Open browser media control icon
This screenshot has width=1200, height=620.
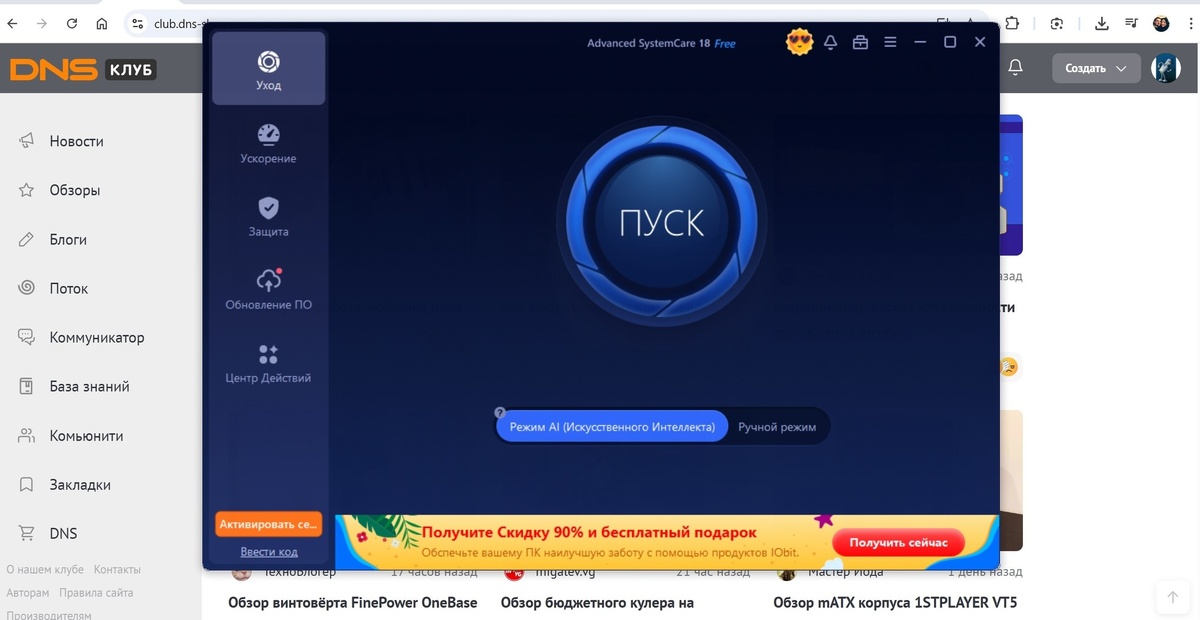(x=1130, y=23)
